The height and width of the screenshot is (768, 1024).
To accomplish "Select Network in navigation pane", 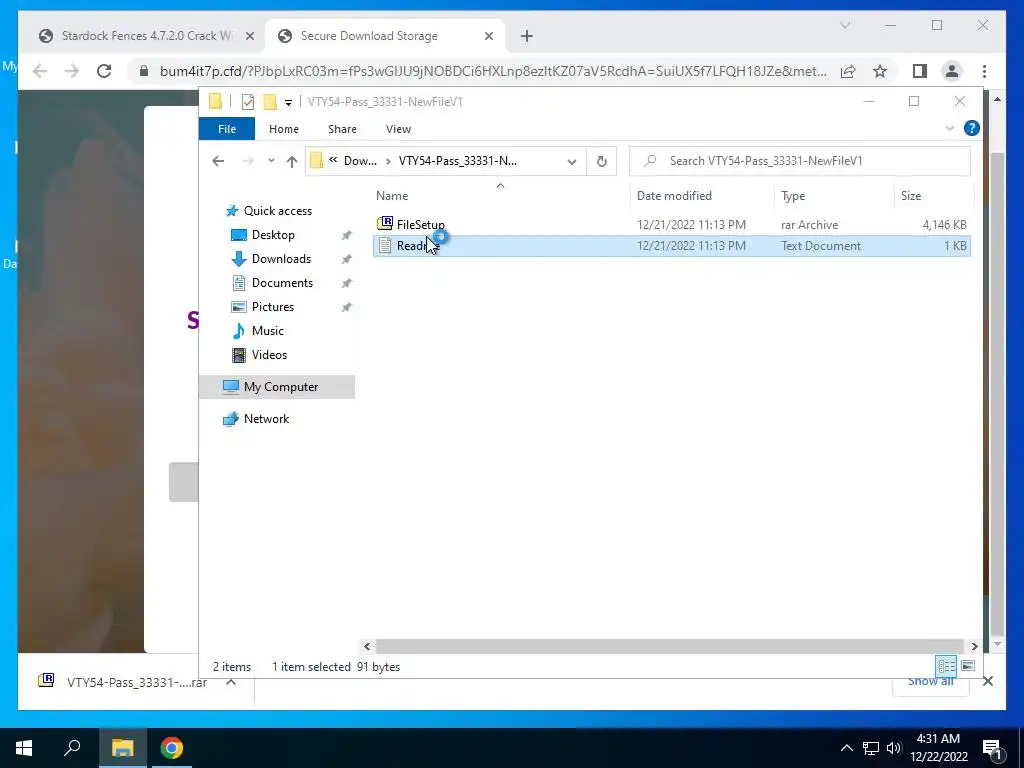I will tap(266, 419).
